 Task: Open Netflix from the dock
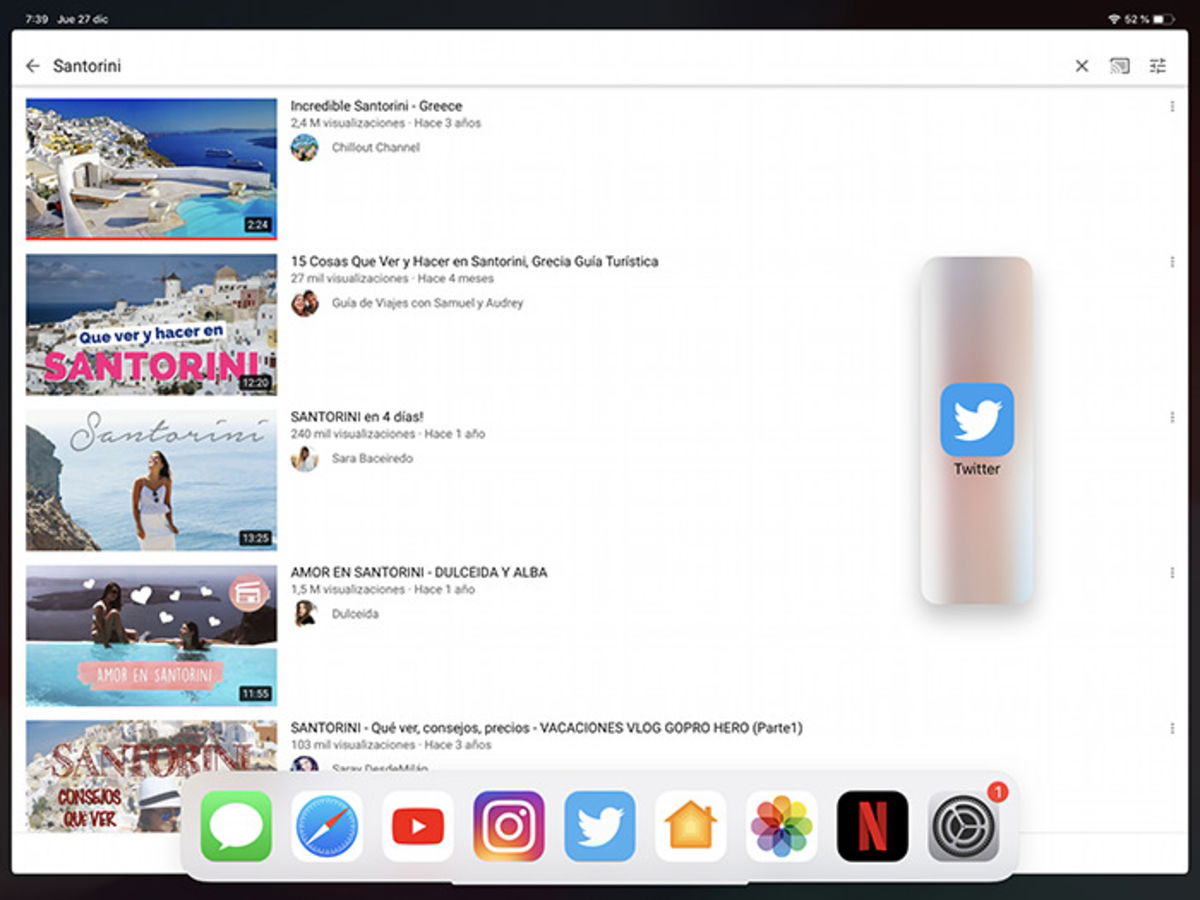click(x=872, y=827)
